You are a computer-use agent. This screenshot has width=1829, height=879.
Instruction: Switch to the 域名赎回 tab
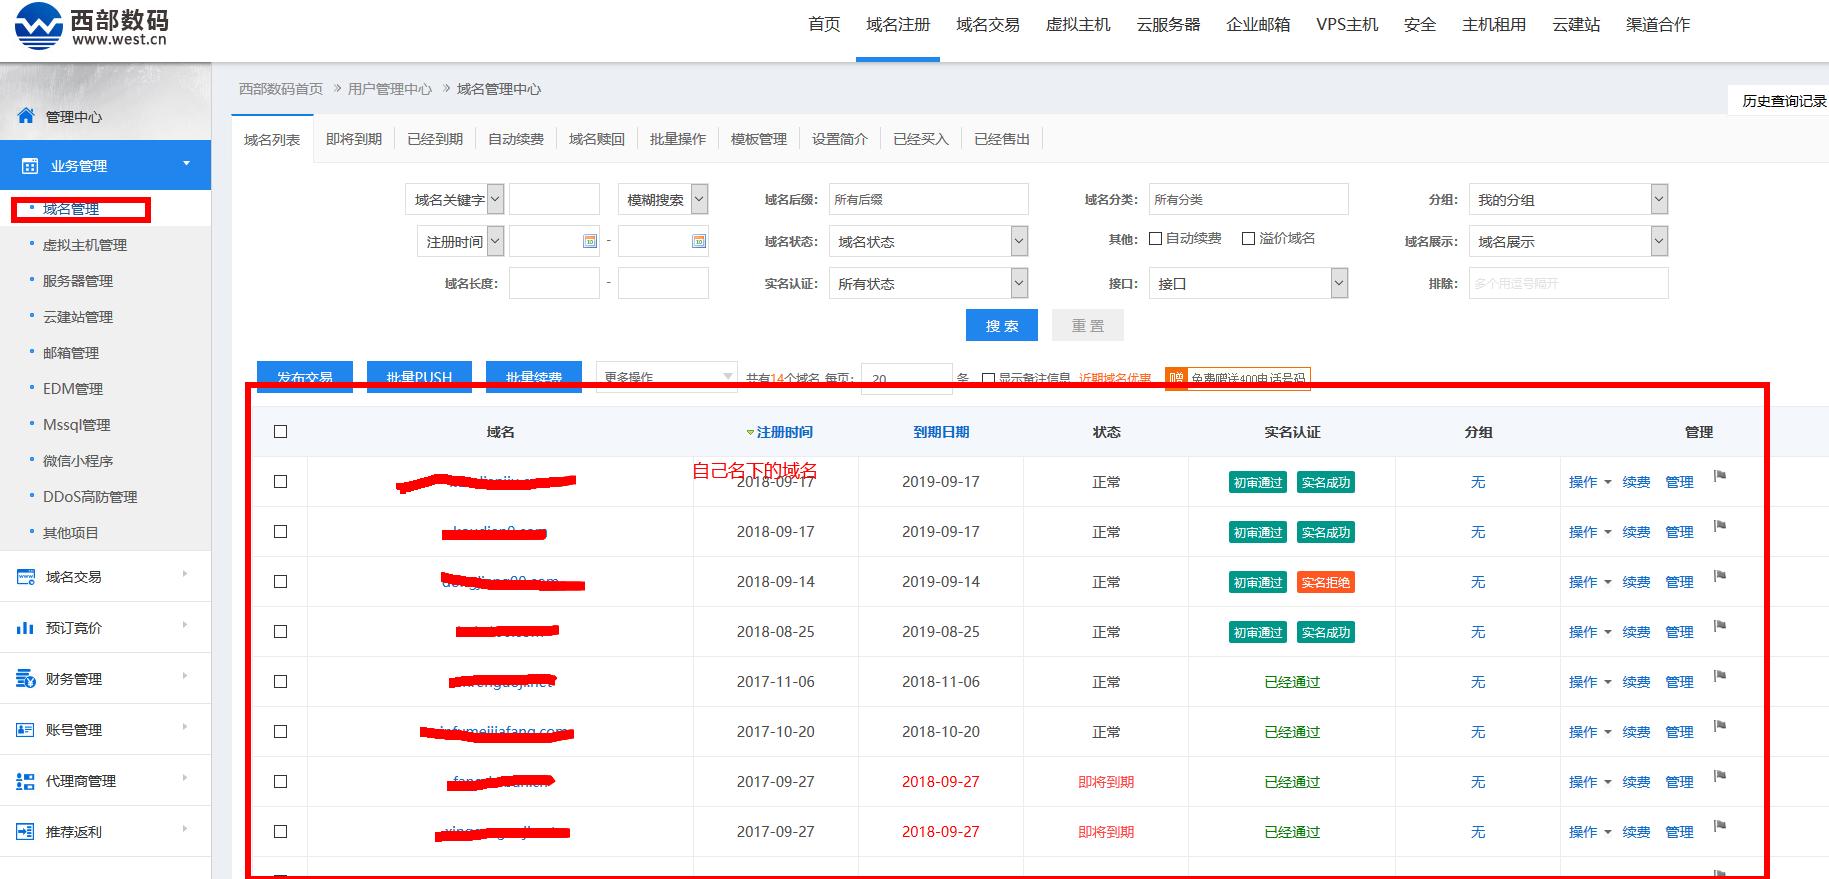pyautogui.click(x=597, y=139)
